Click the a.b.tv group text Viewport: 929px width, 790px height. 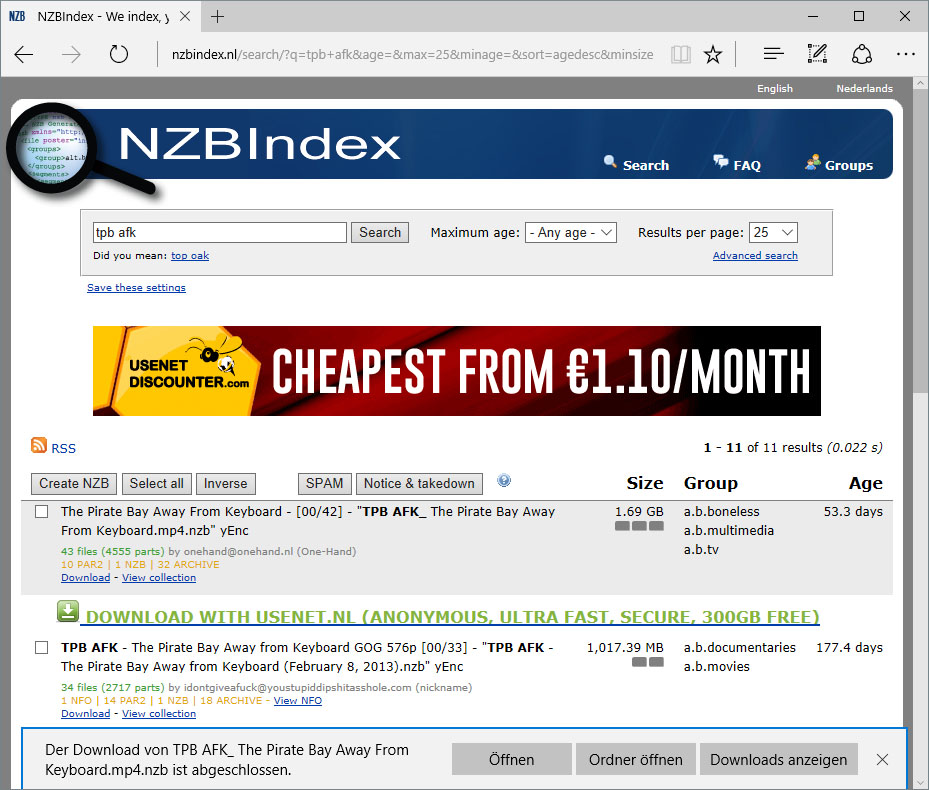(701, 549)
